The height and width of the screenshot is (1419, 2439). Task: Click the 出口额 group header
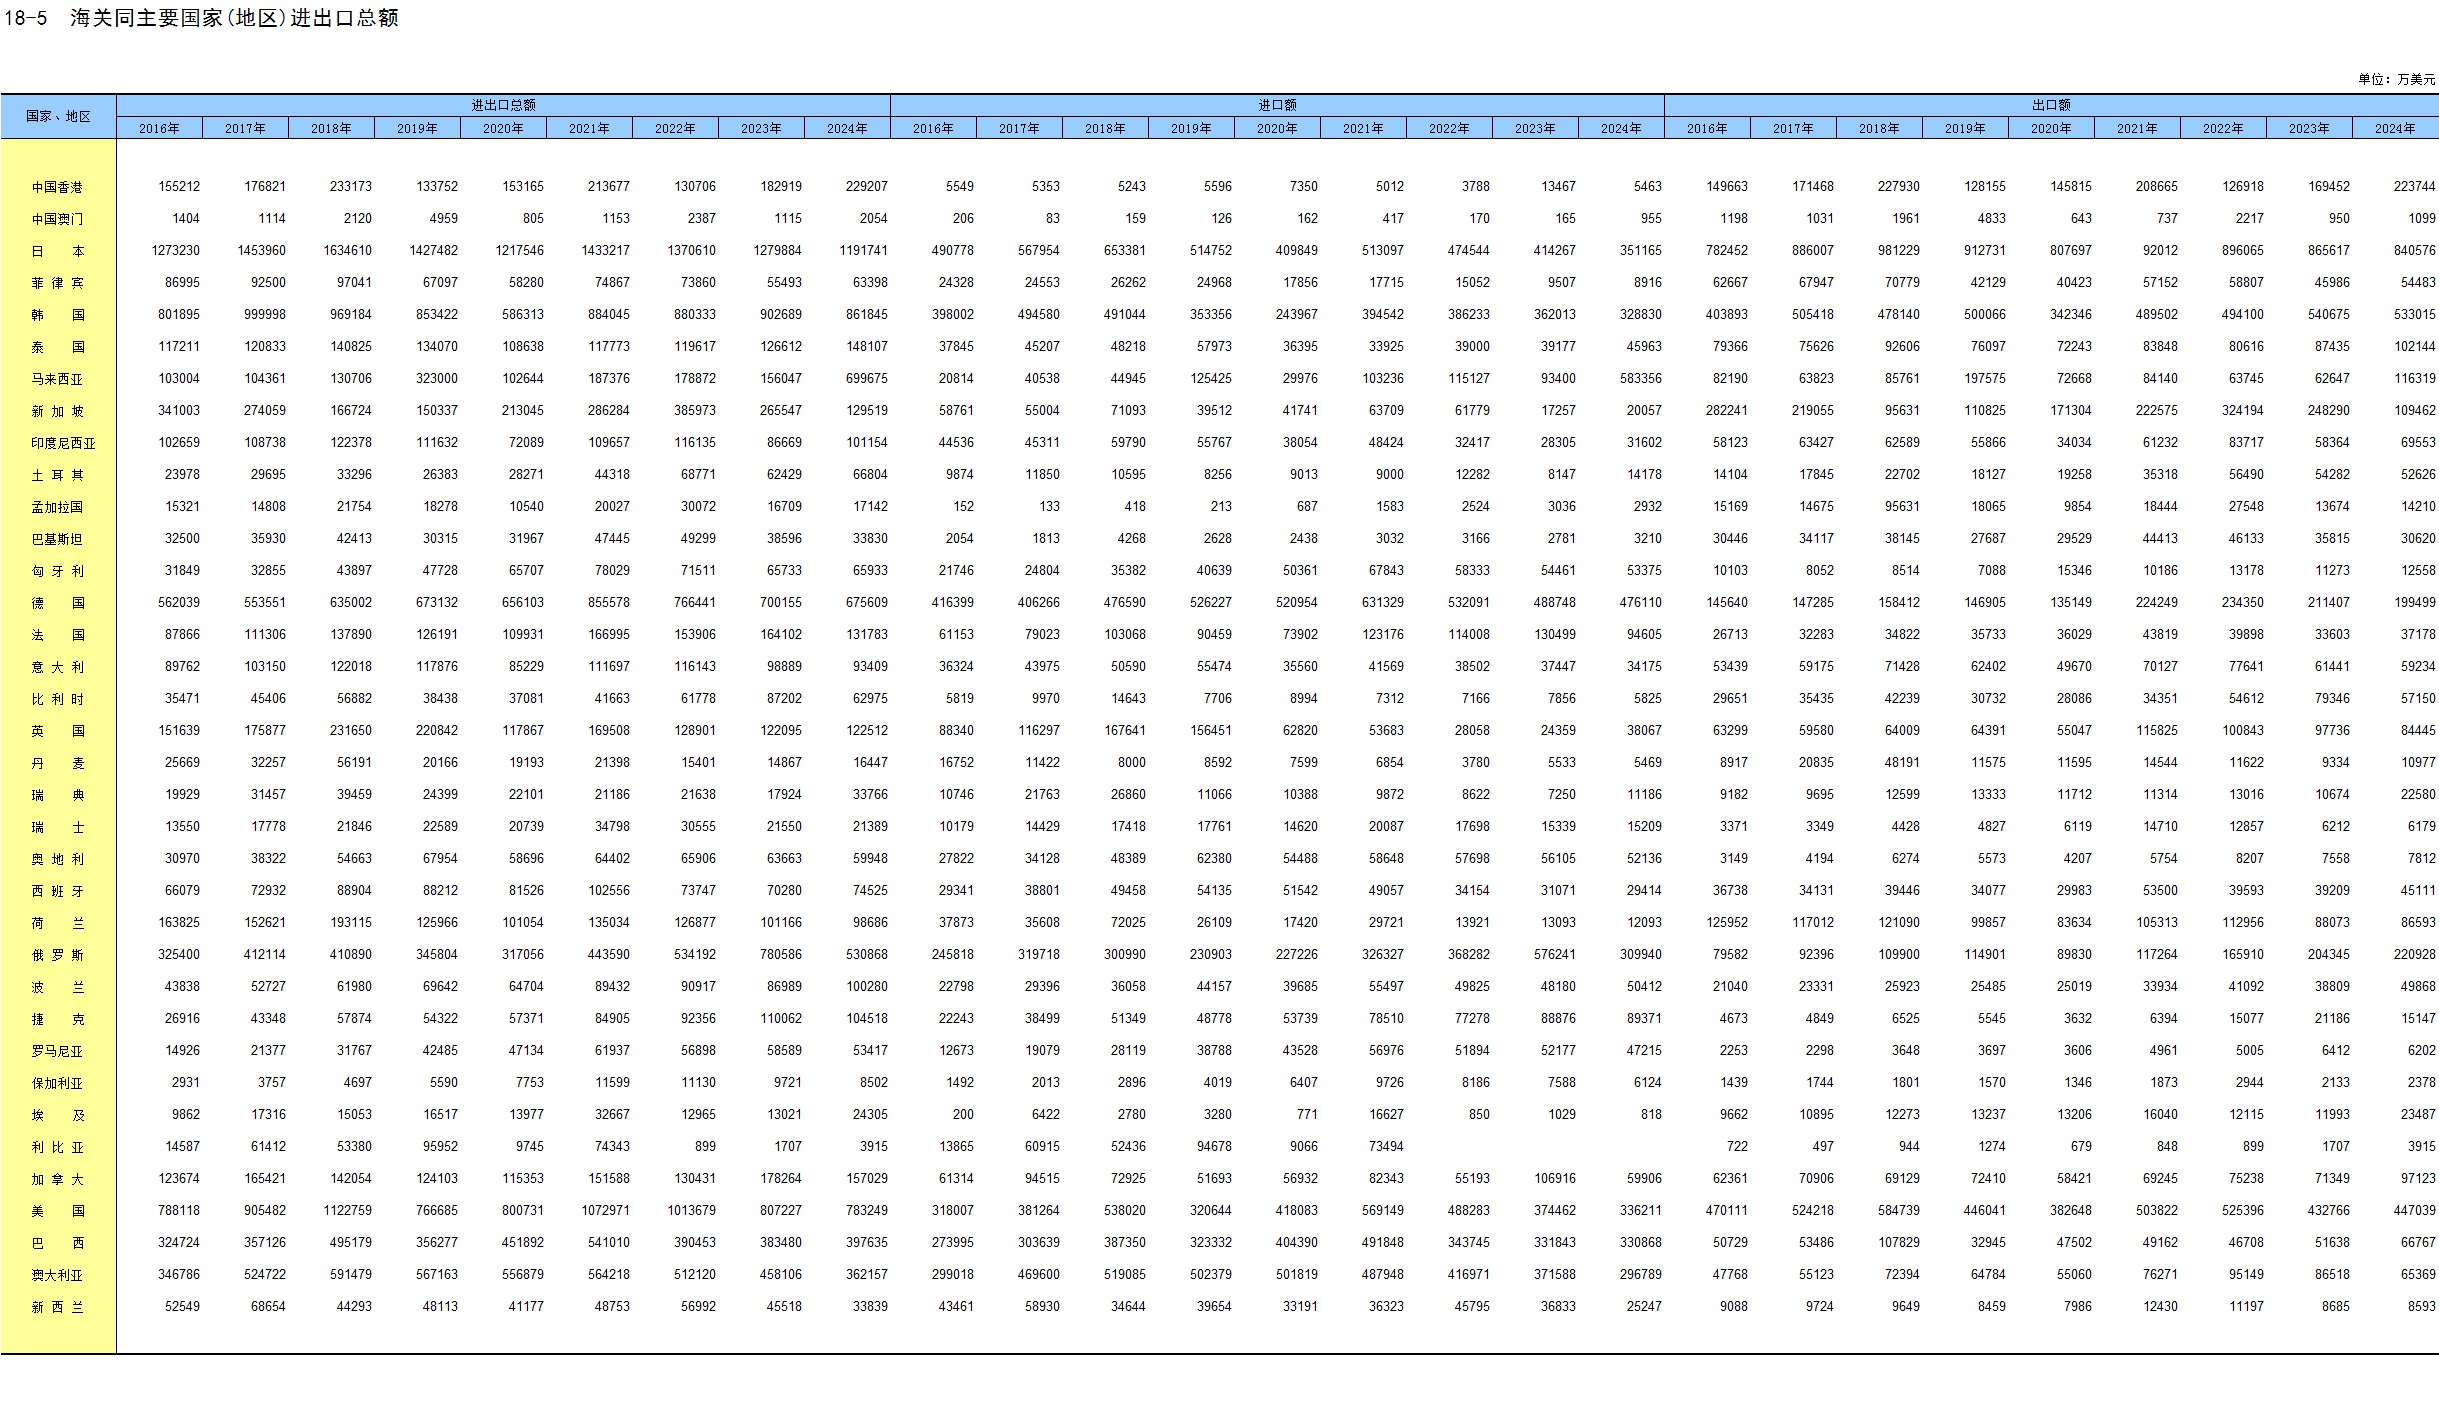pyautogui.click(x=2051, y=105)
